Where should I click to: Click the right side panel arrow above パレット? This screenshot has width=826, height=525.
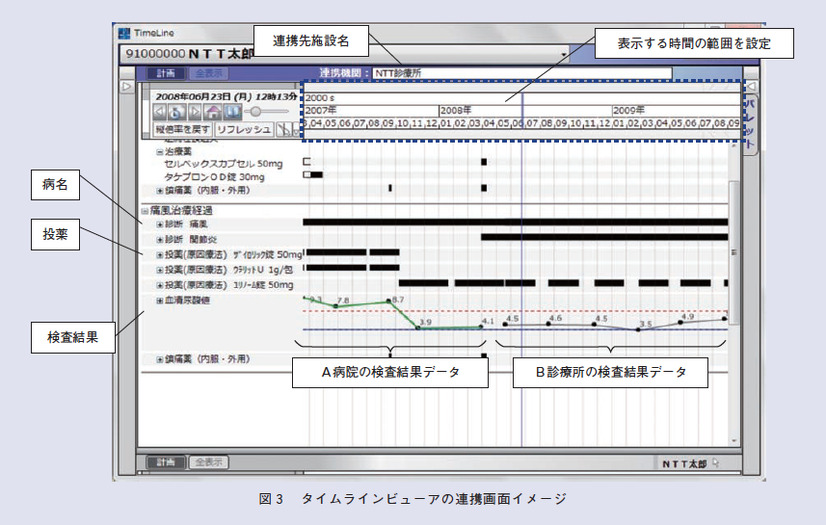752,86
